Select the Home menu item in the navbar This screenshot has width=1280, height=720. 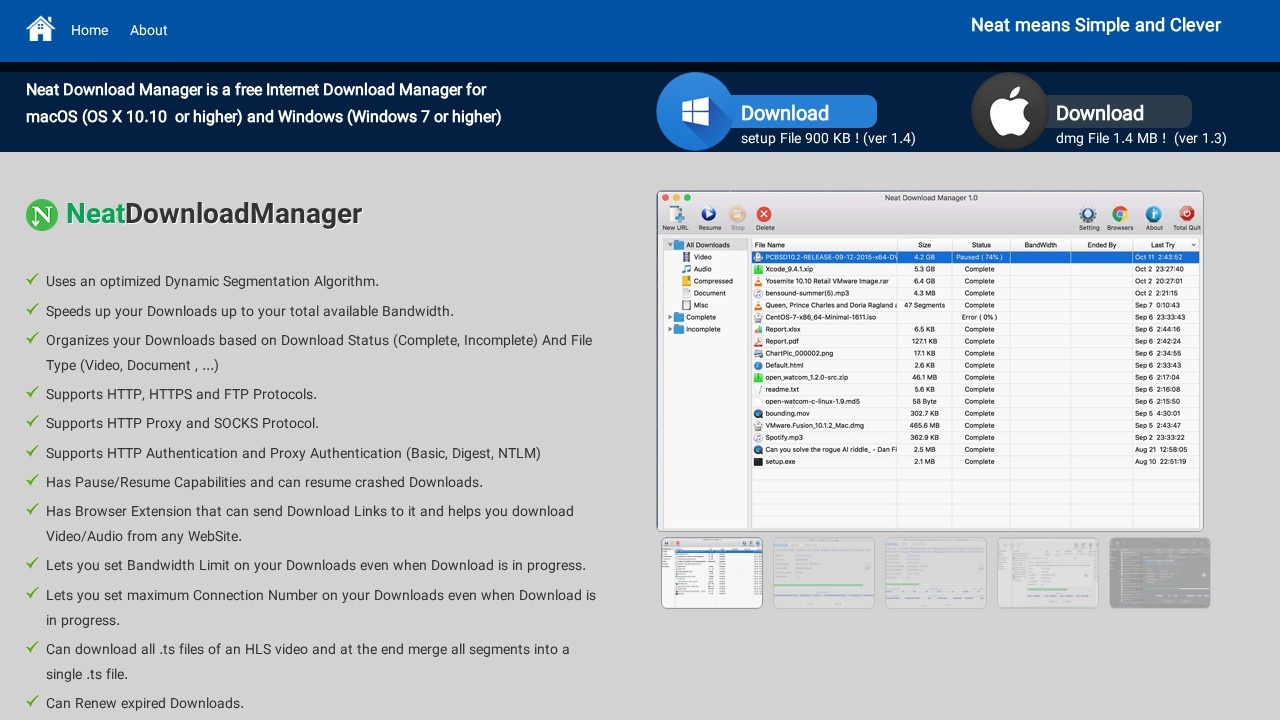(x=89, y=30)
